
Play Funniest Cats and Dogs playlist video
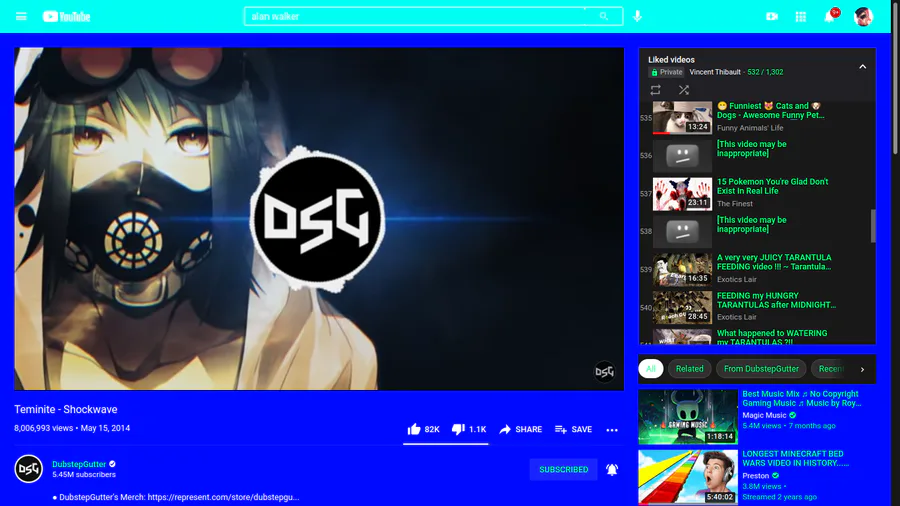pos(770,111)
